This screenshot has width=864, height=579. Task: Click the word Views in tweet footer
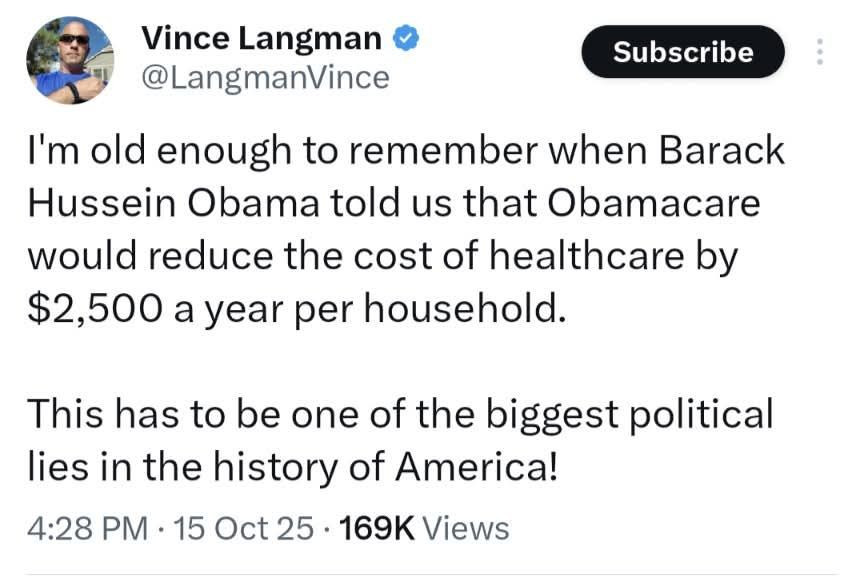(466, 527)
